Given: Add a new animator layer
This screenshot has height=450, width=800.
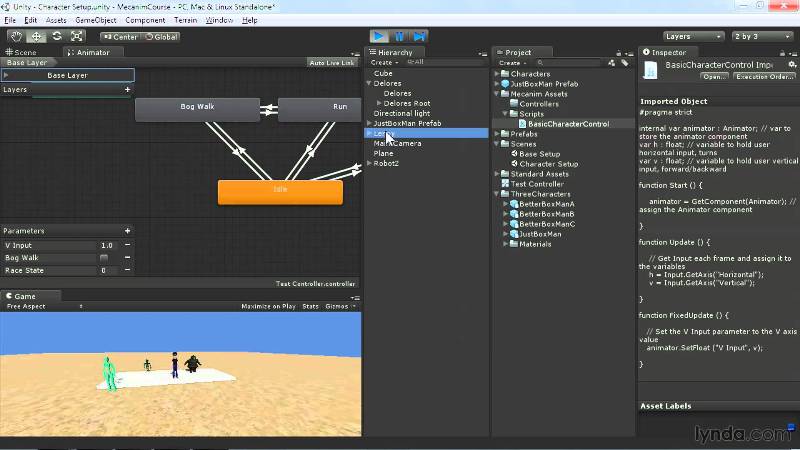Looking at the screenshot, I should 127,89.
